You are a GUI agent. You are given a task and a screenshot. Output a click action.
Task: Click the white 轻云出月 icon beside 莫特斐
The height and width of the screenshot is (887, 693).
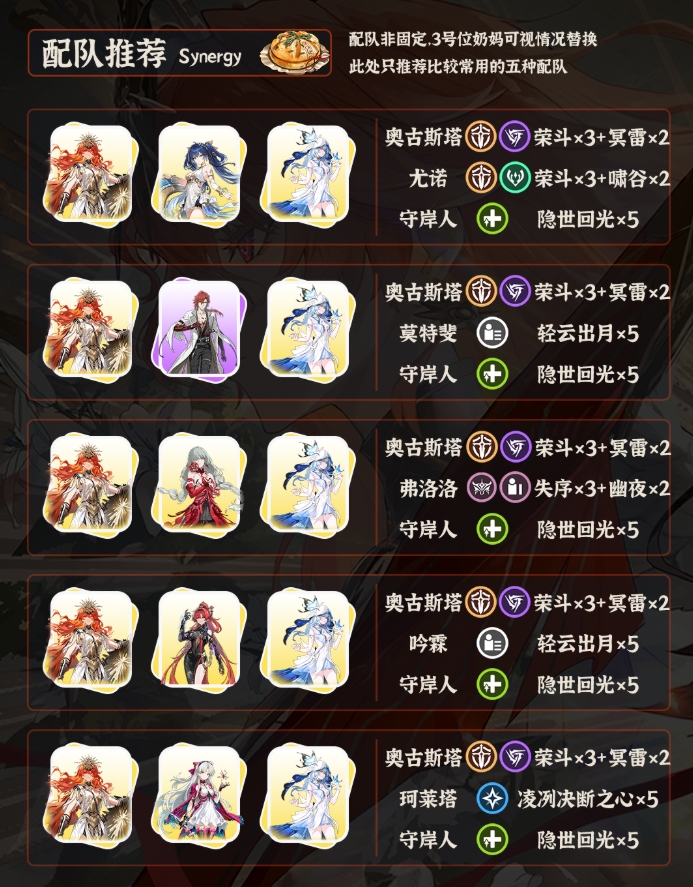(492, 333)
